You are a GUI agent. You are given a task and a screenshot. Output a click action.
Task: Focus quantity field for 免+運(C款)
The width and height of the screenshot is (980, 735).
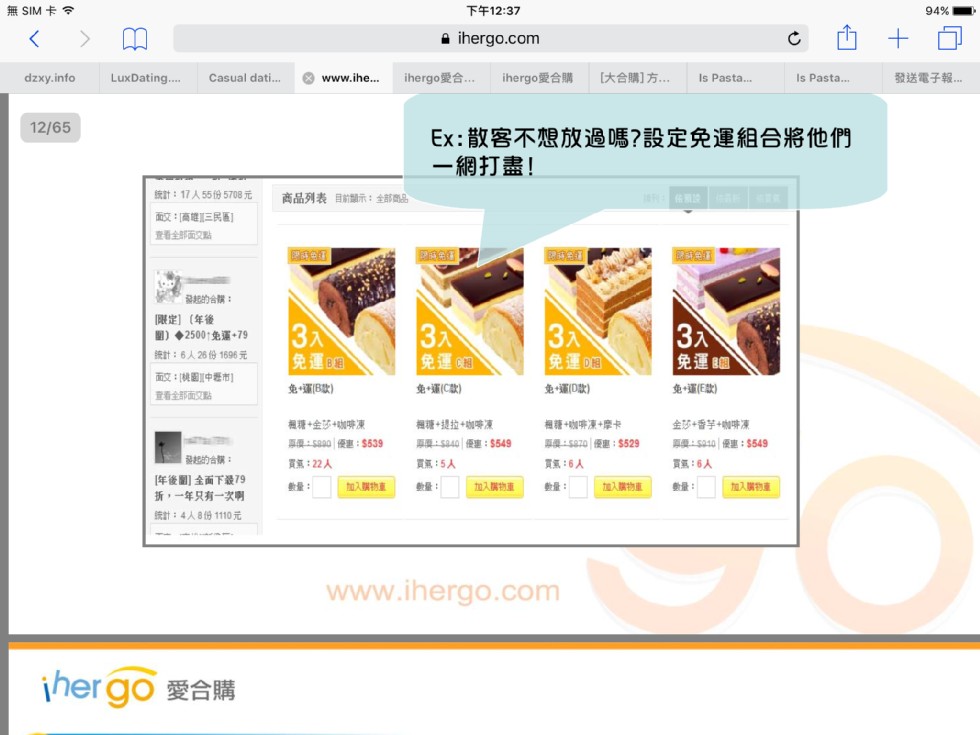(x=449, y=487)
